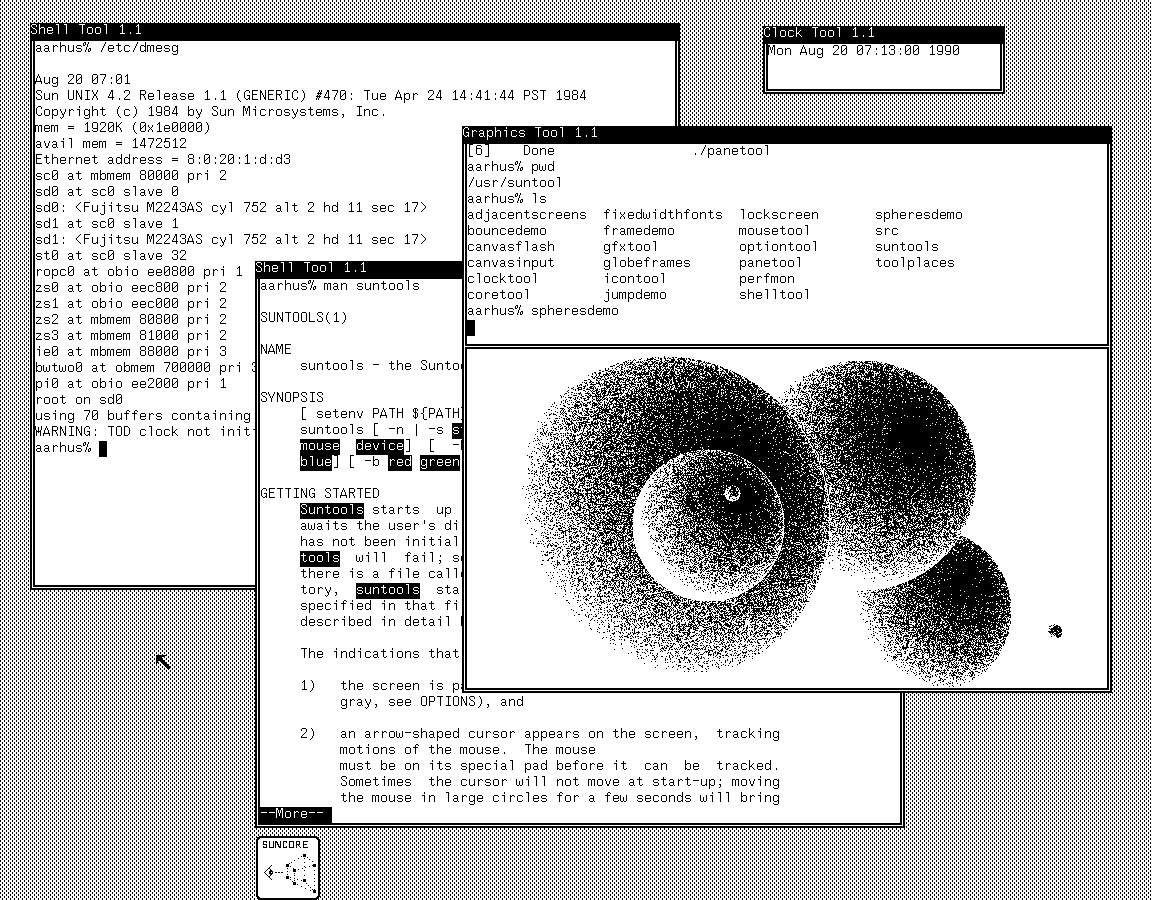Click the '[6] Done ./panetool' line
The image size is (1152, 900).
click(x=619, y=151)
